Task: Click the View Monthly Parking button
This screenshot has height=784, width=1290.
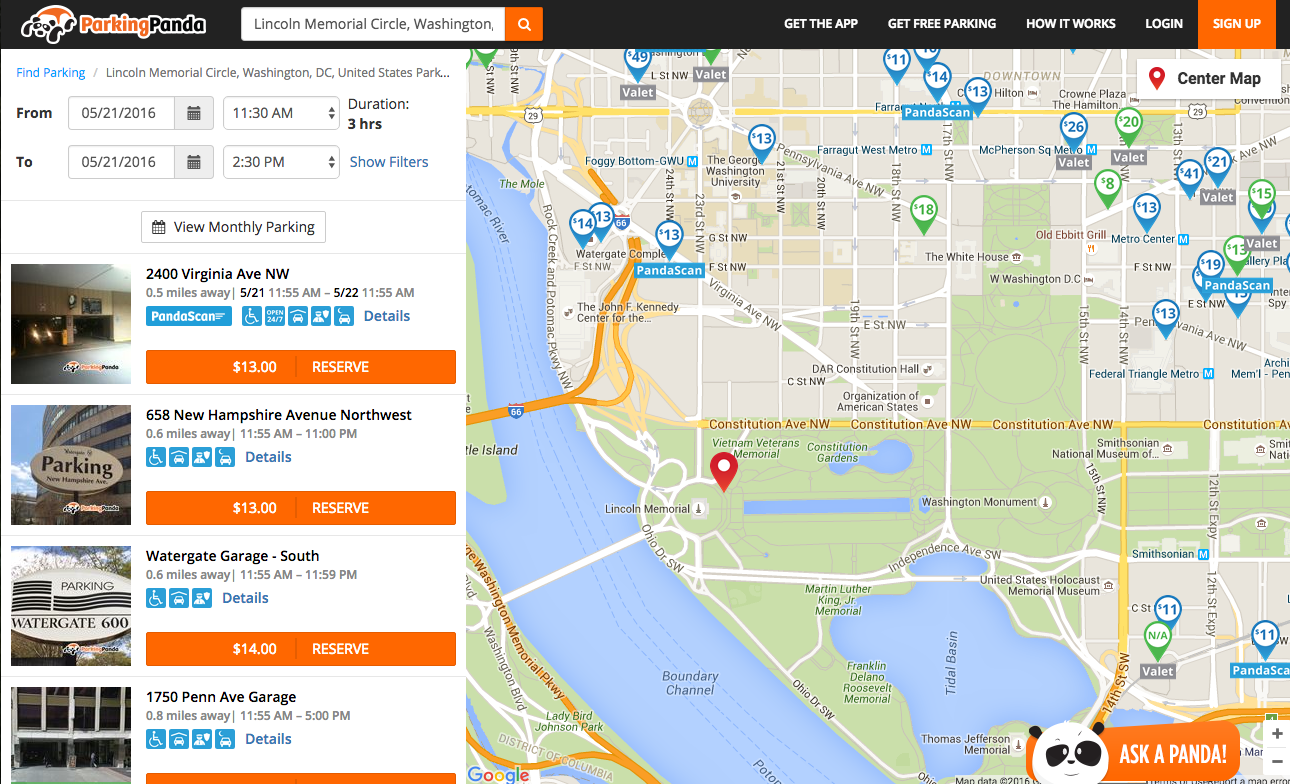Action: (233, 227)
